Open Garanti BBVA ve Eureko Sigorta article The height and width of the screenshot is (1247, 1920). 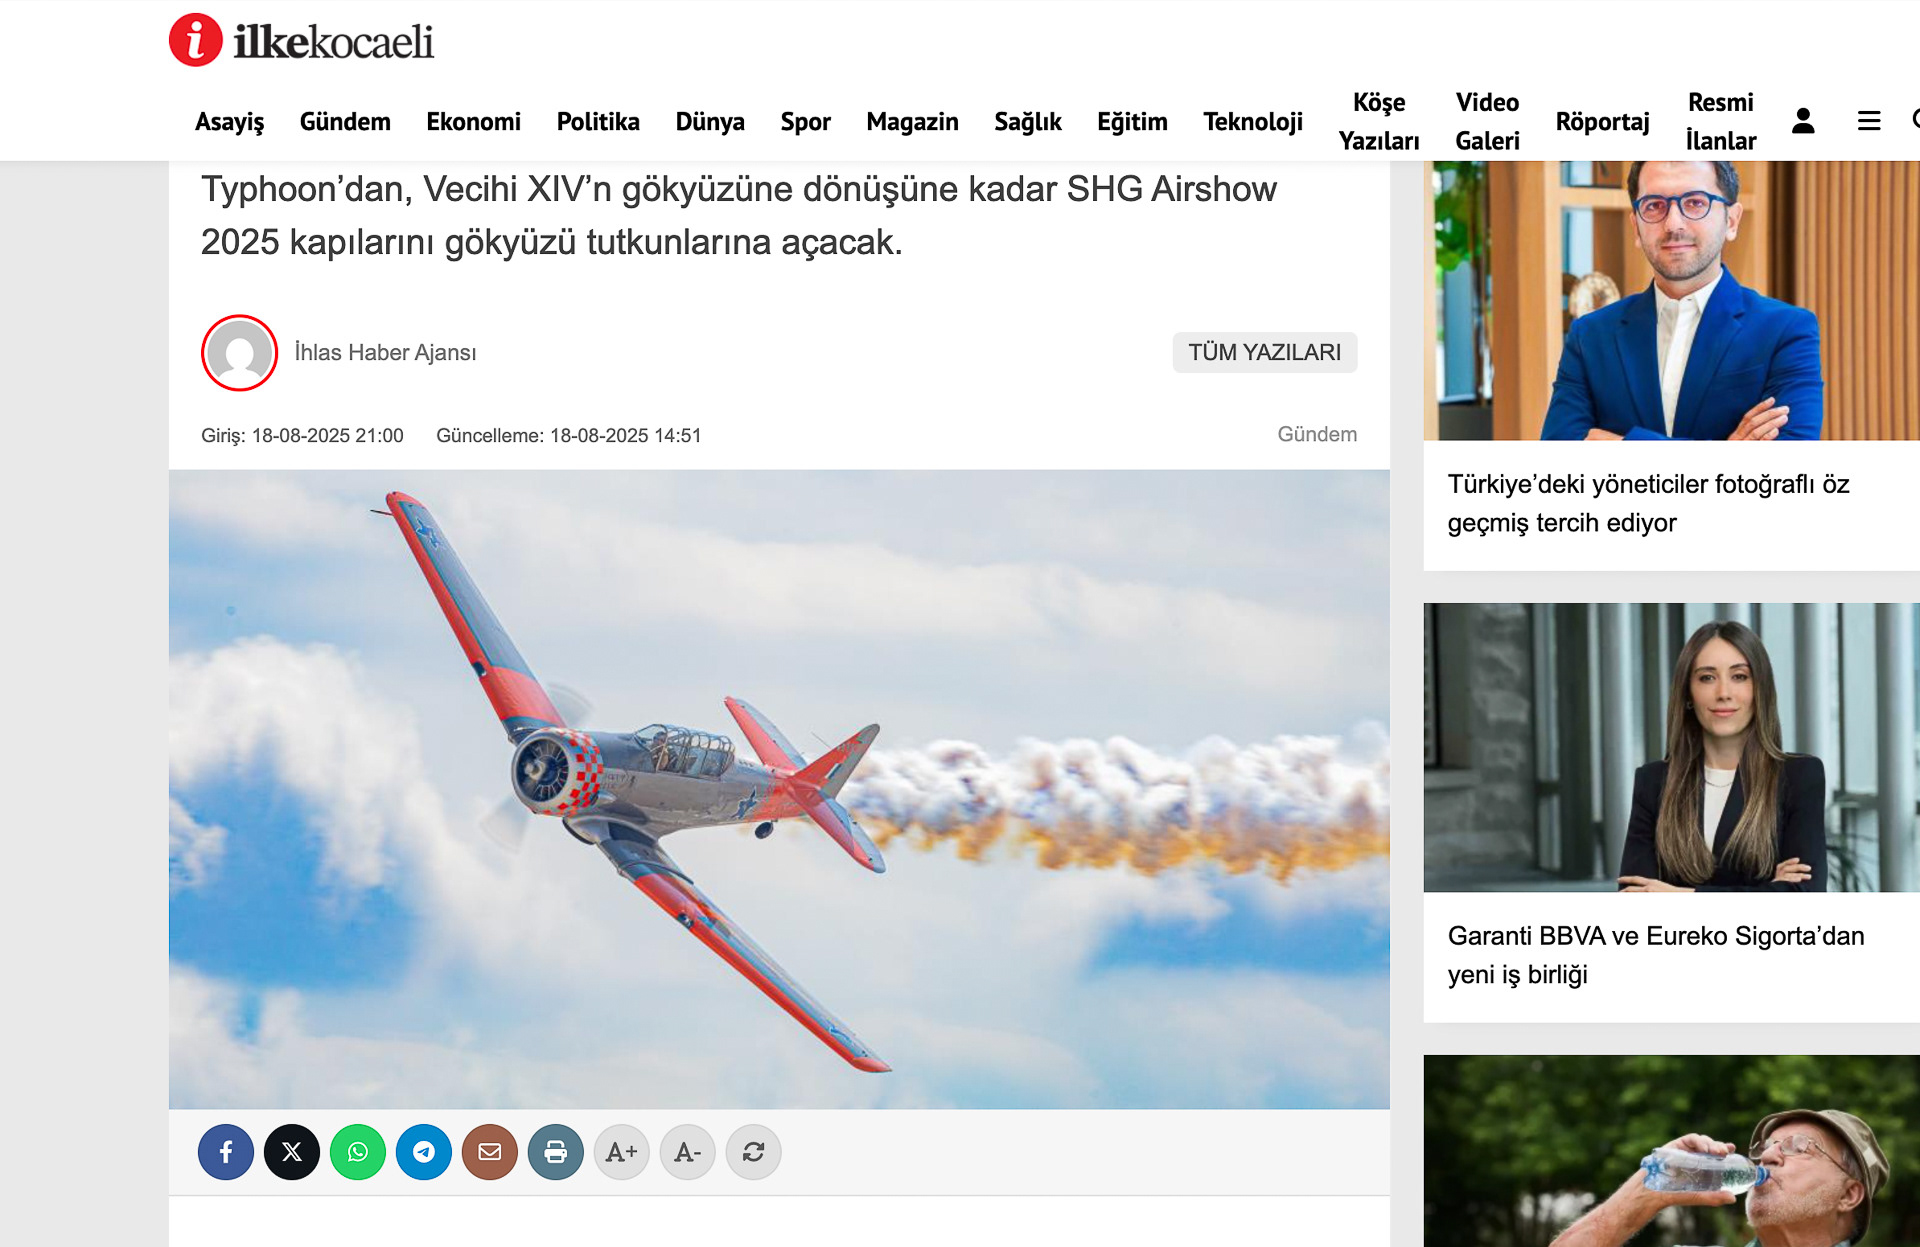click(x=1655, y=954)
